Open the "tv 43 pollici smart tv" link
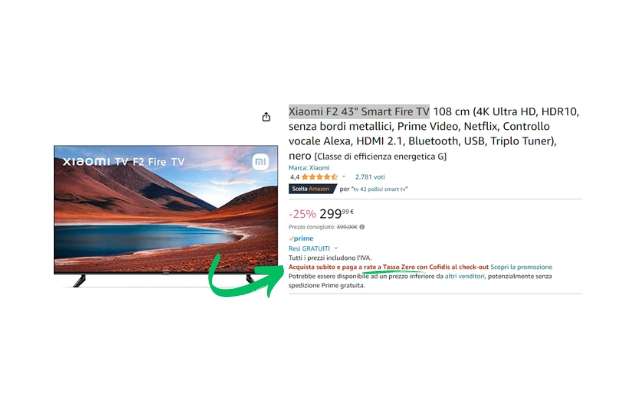 point(380,189)
